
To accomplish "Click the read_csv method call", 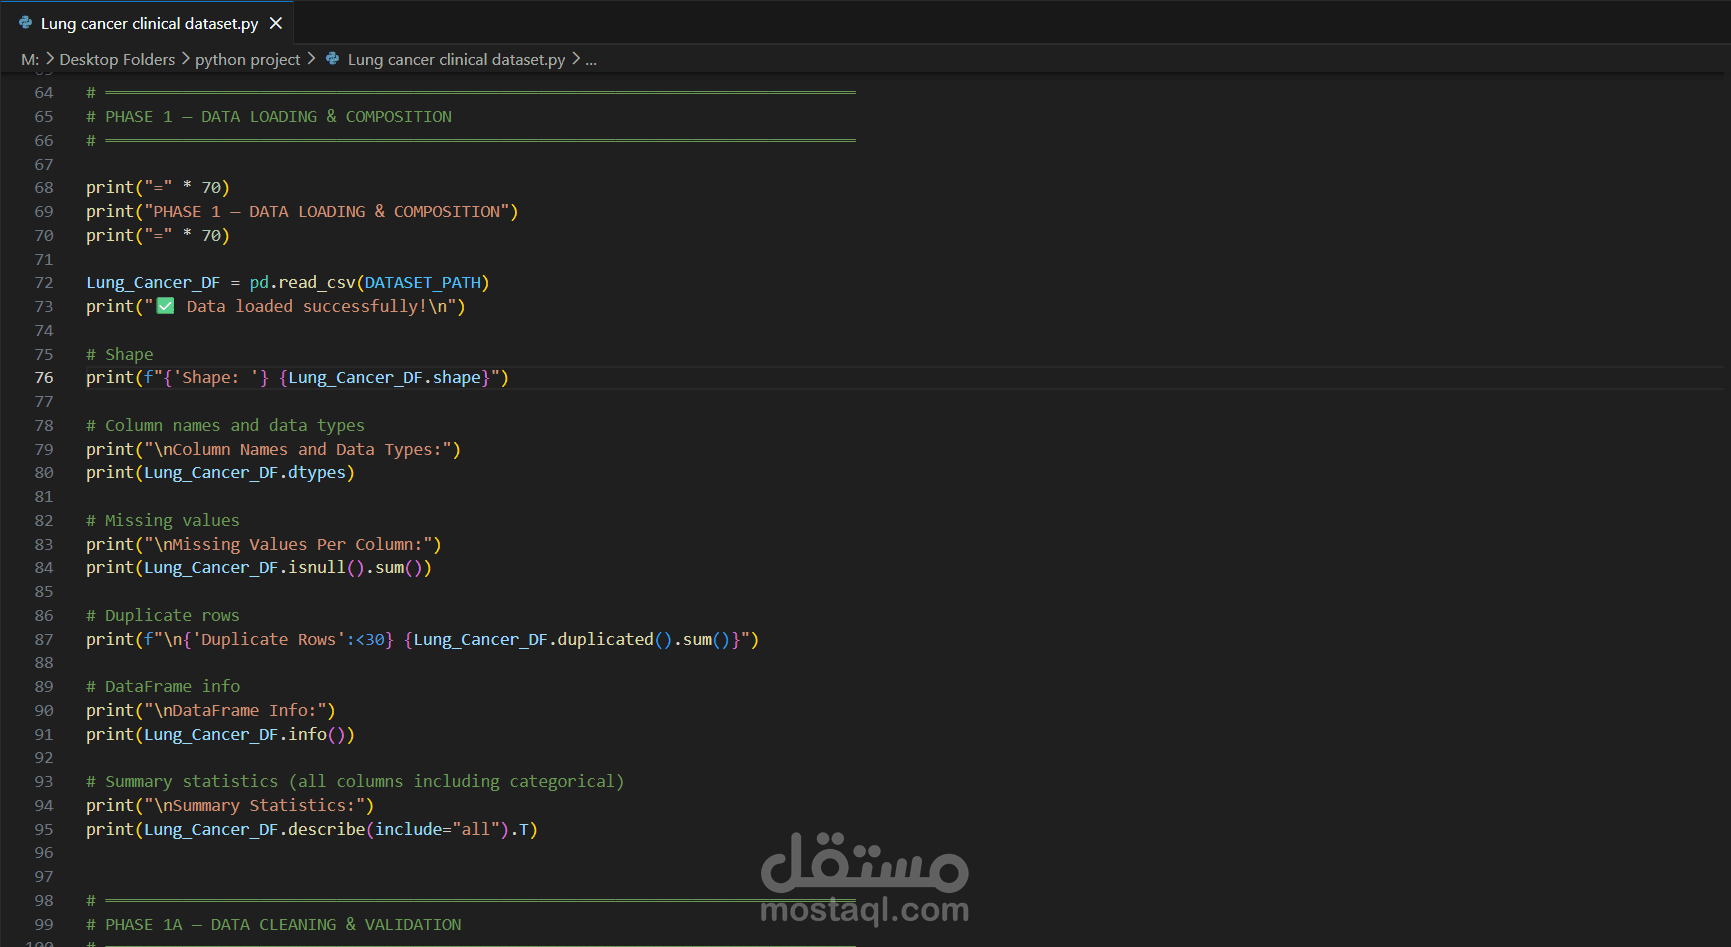I will (x=317, y=283).
